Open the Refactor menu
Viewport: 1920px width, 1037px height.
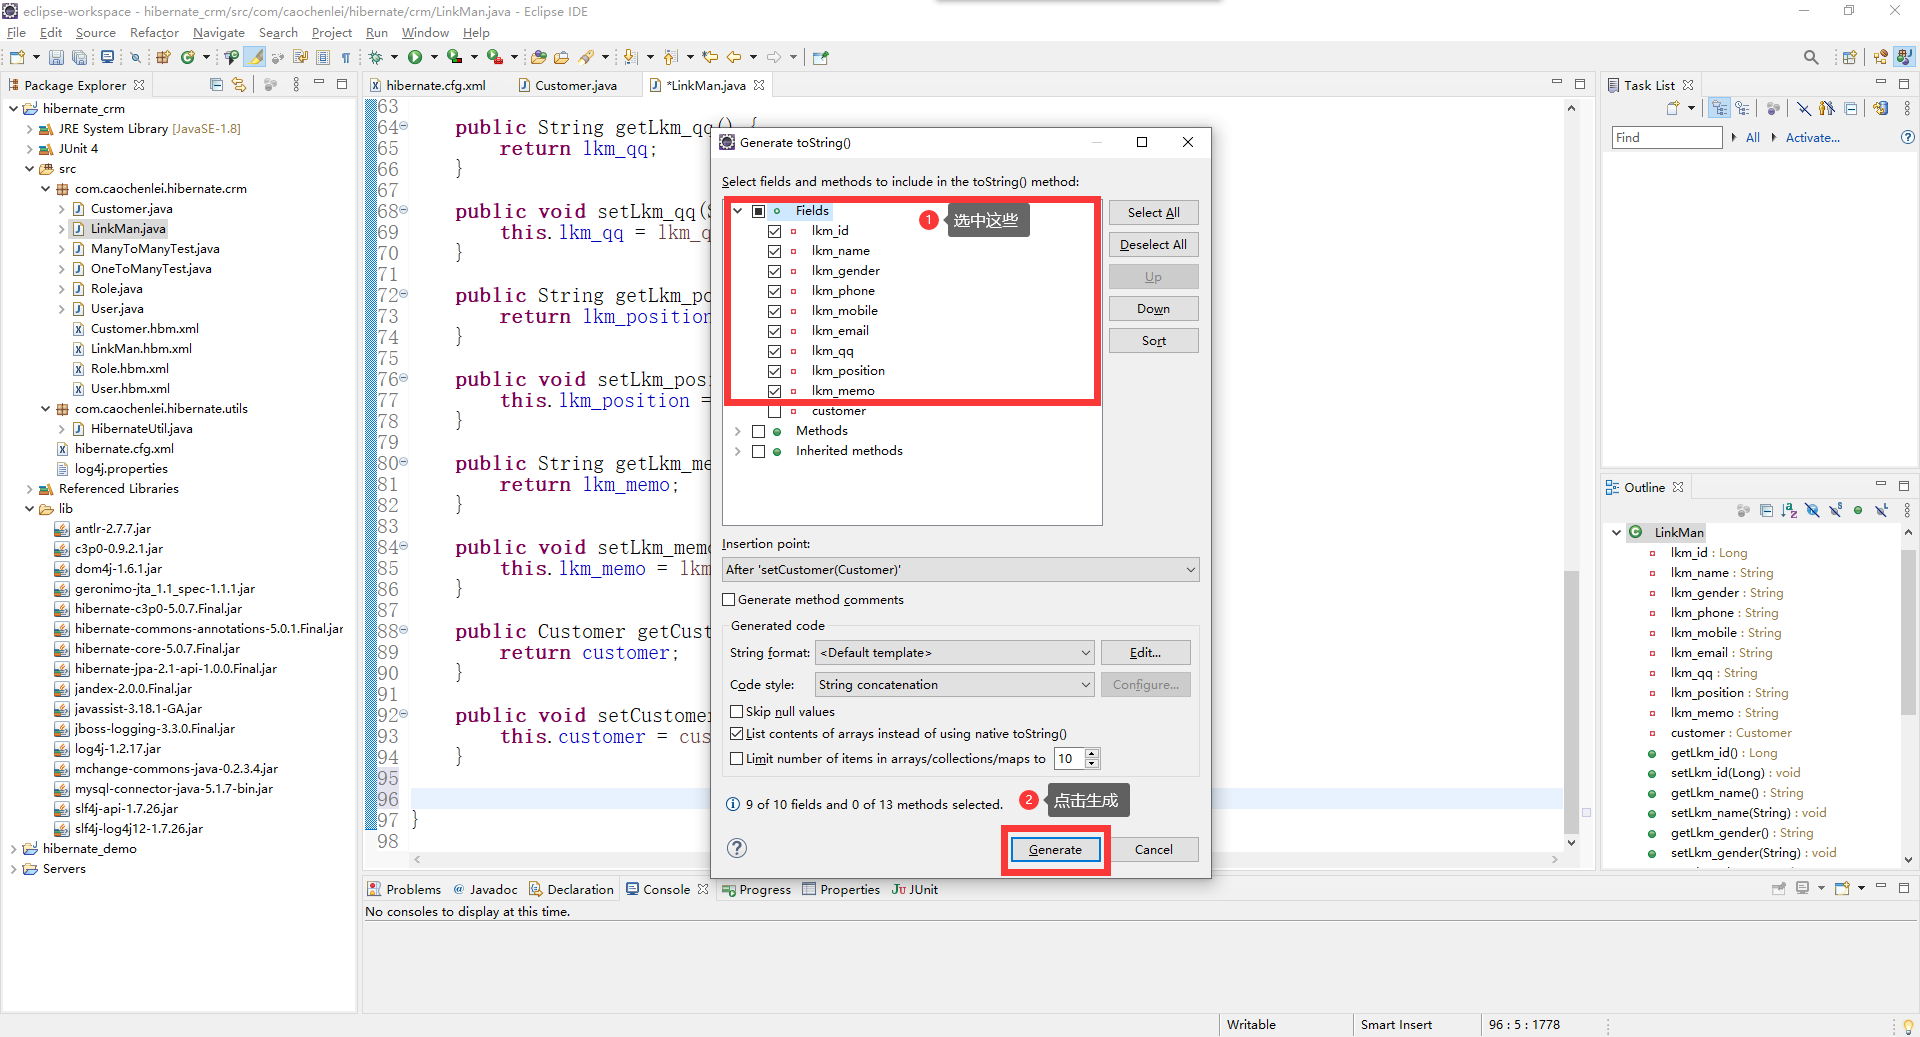[x=153, y=32]
